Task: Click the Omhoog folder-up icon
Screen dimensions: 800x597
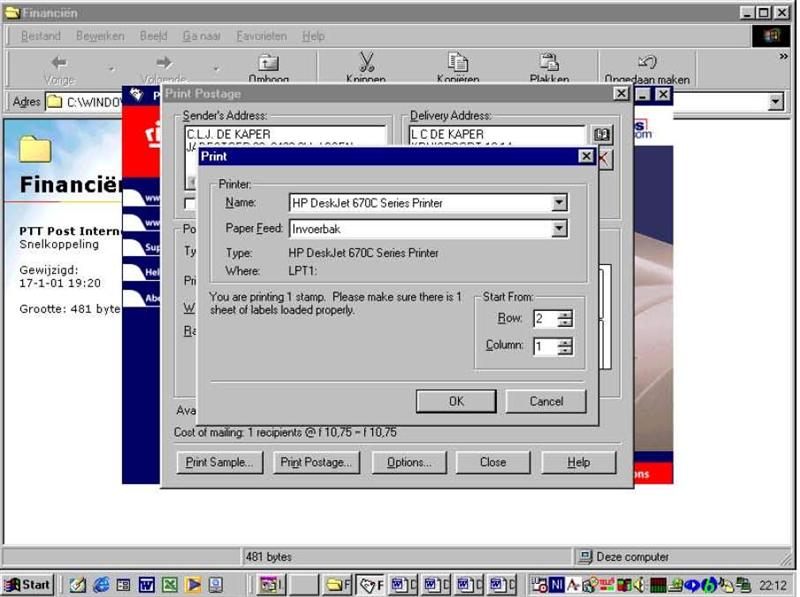Action: tap(268, 63)
